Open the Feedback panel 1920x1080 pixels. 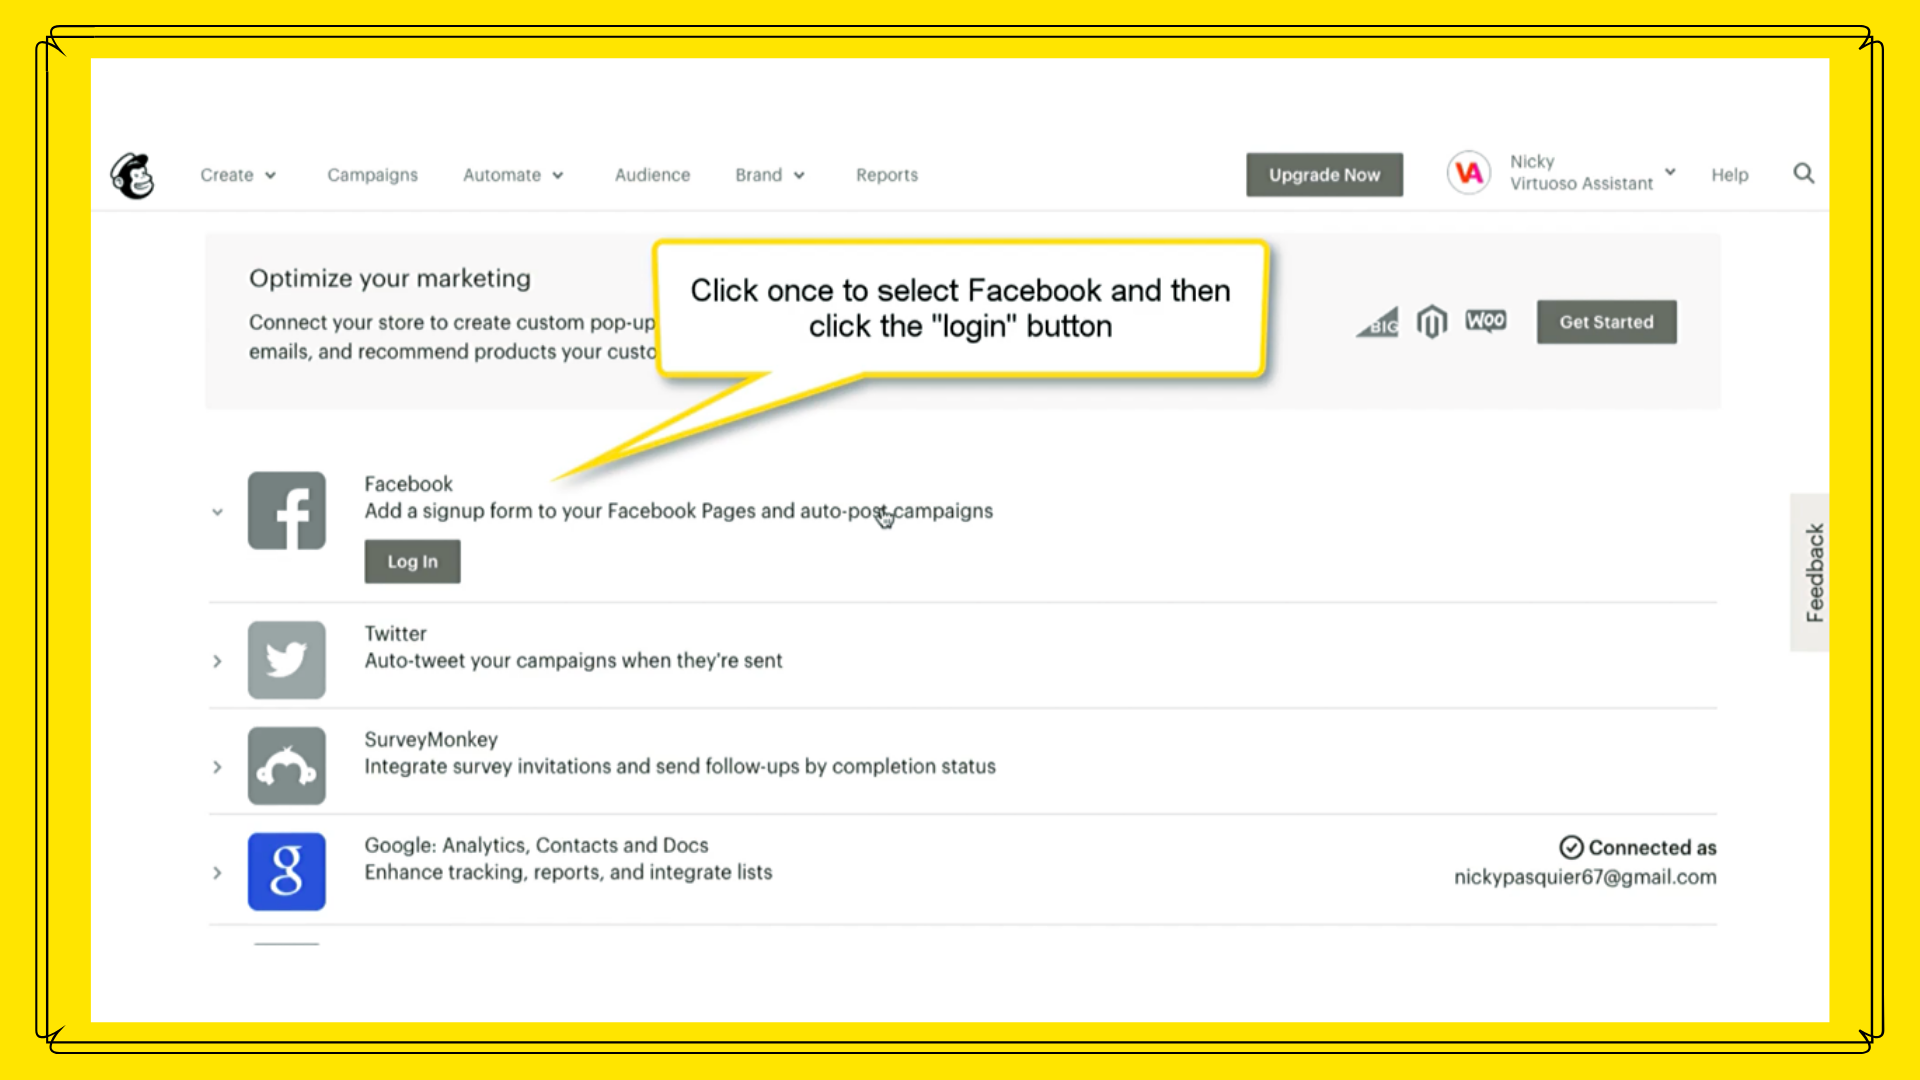click(x=1810, y=571)
